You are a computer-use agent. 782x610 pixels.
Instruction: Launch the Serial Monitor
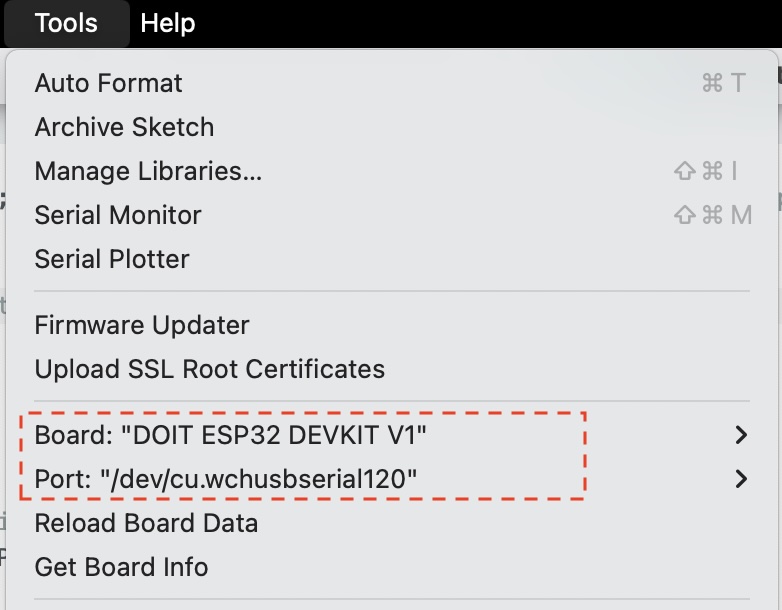(118, 215)
